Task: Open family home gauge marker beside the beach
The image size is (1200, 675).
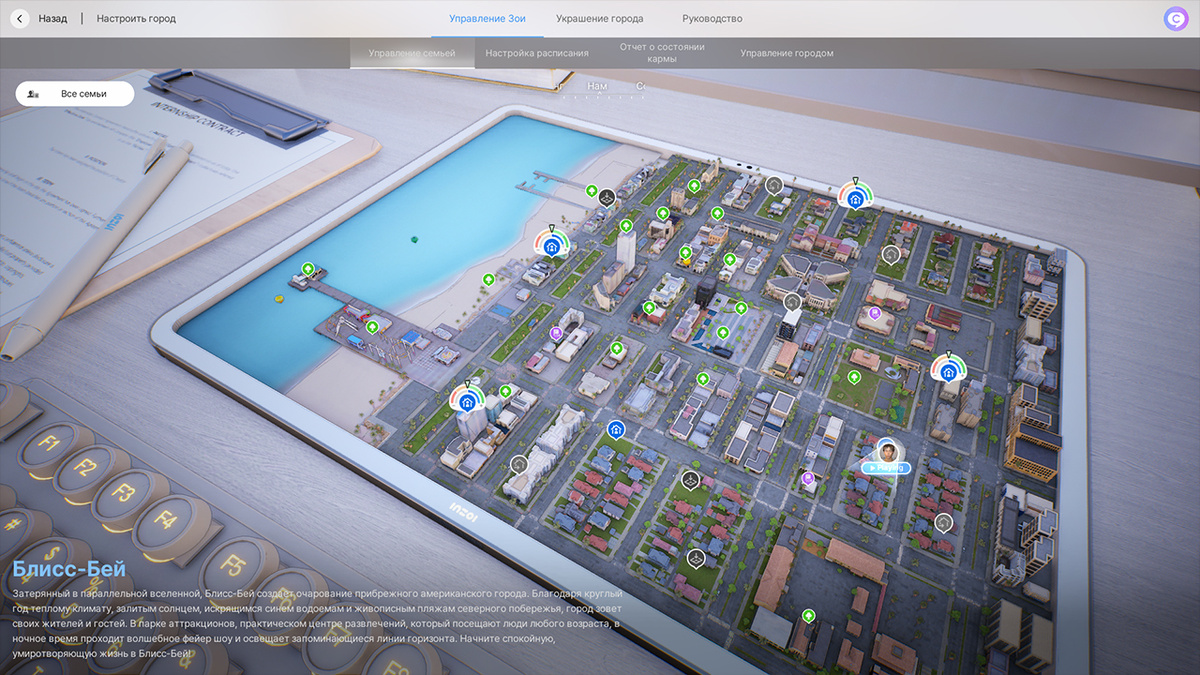Action: click(x=551, y=244)
